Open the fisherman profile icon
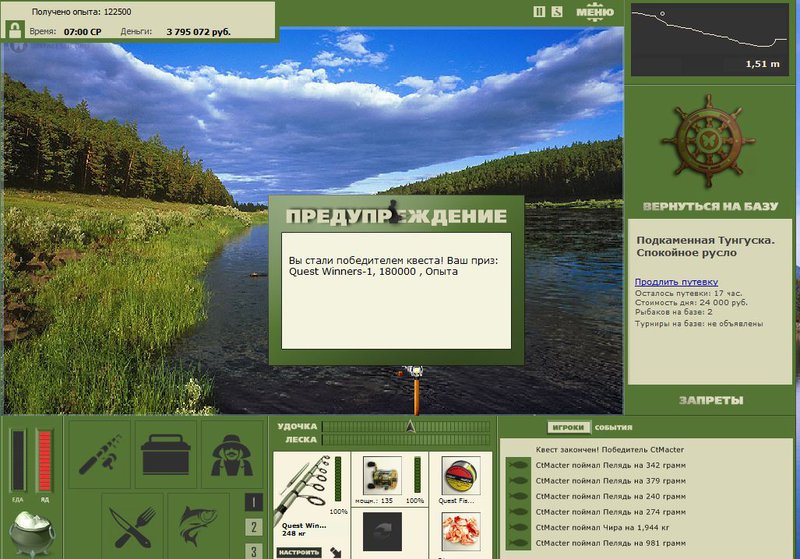The height and width of the screenshot is (559, 800). point(232,454)
